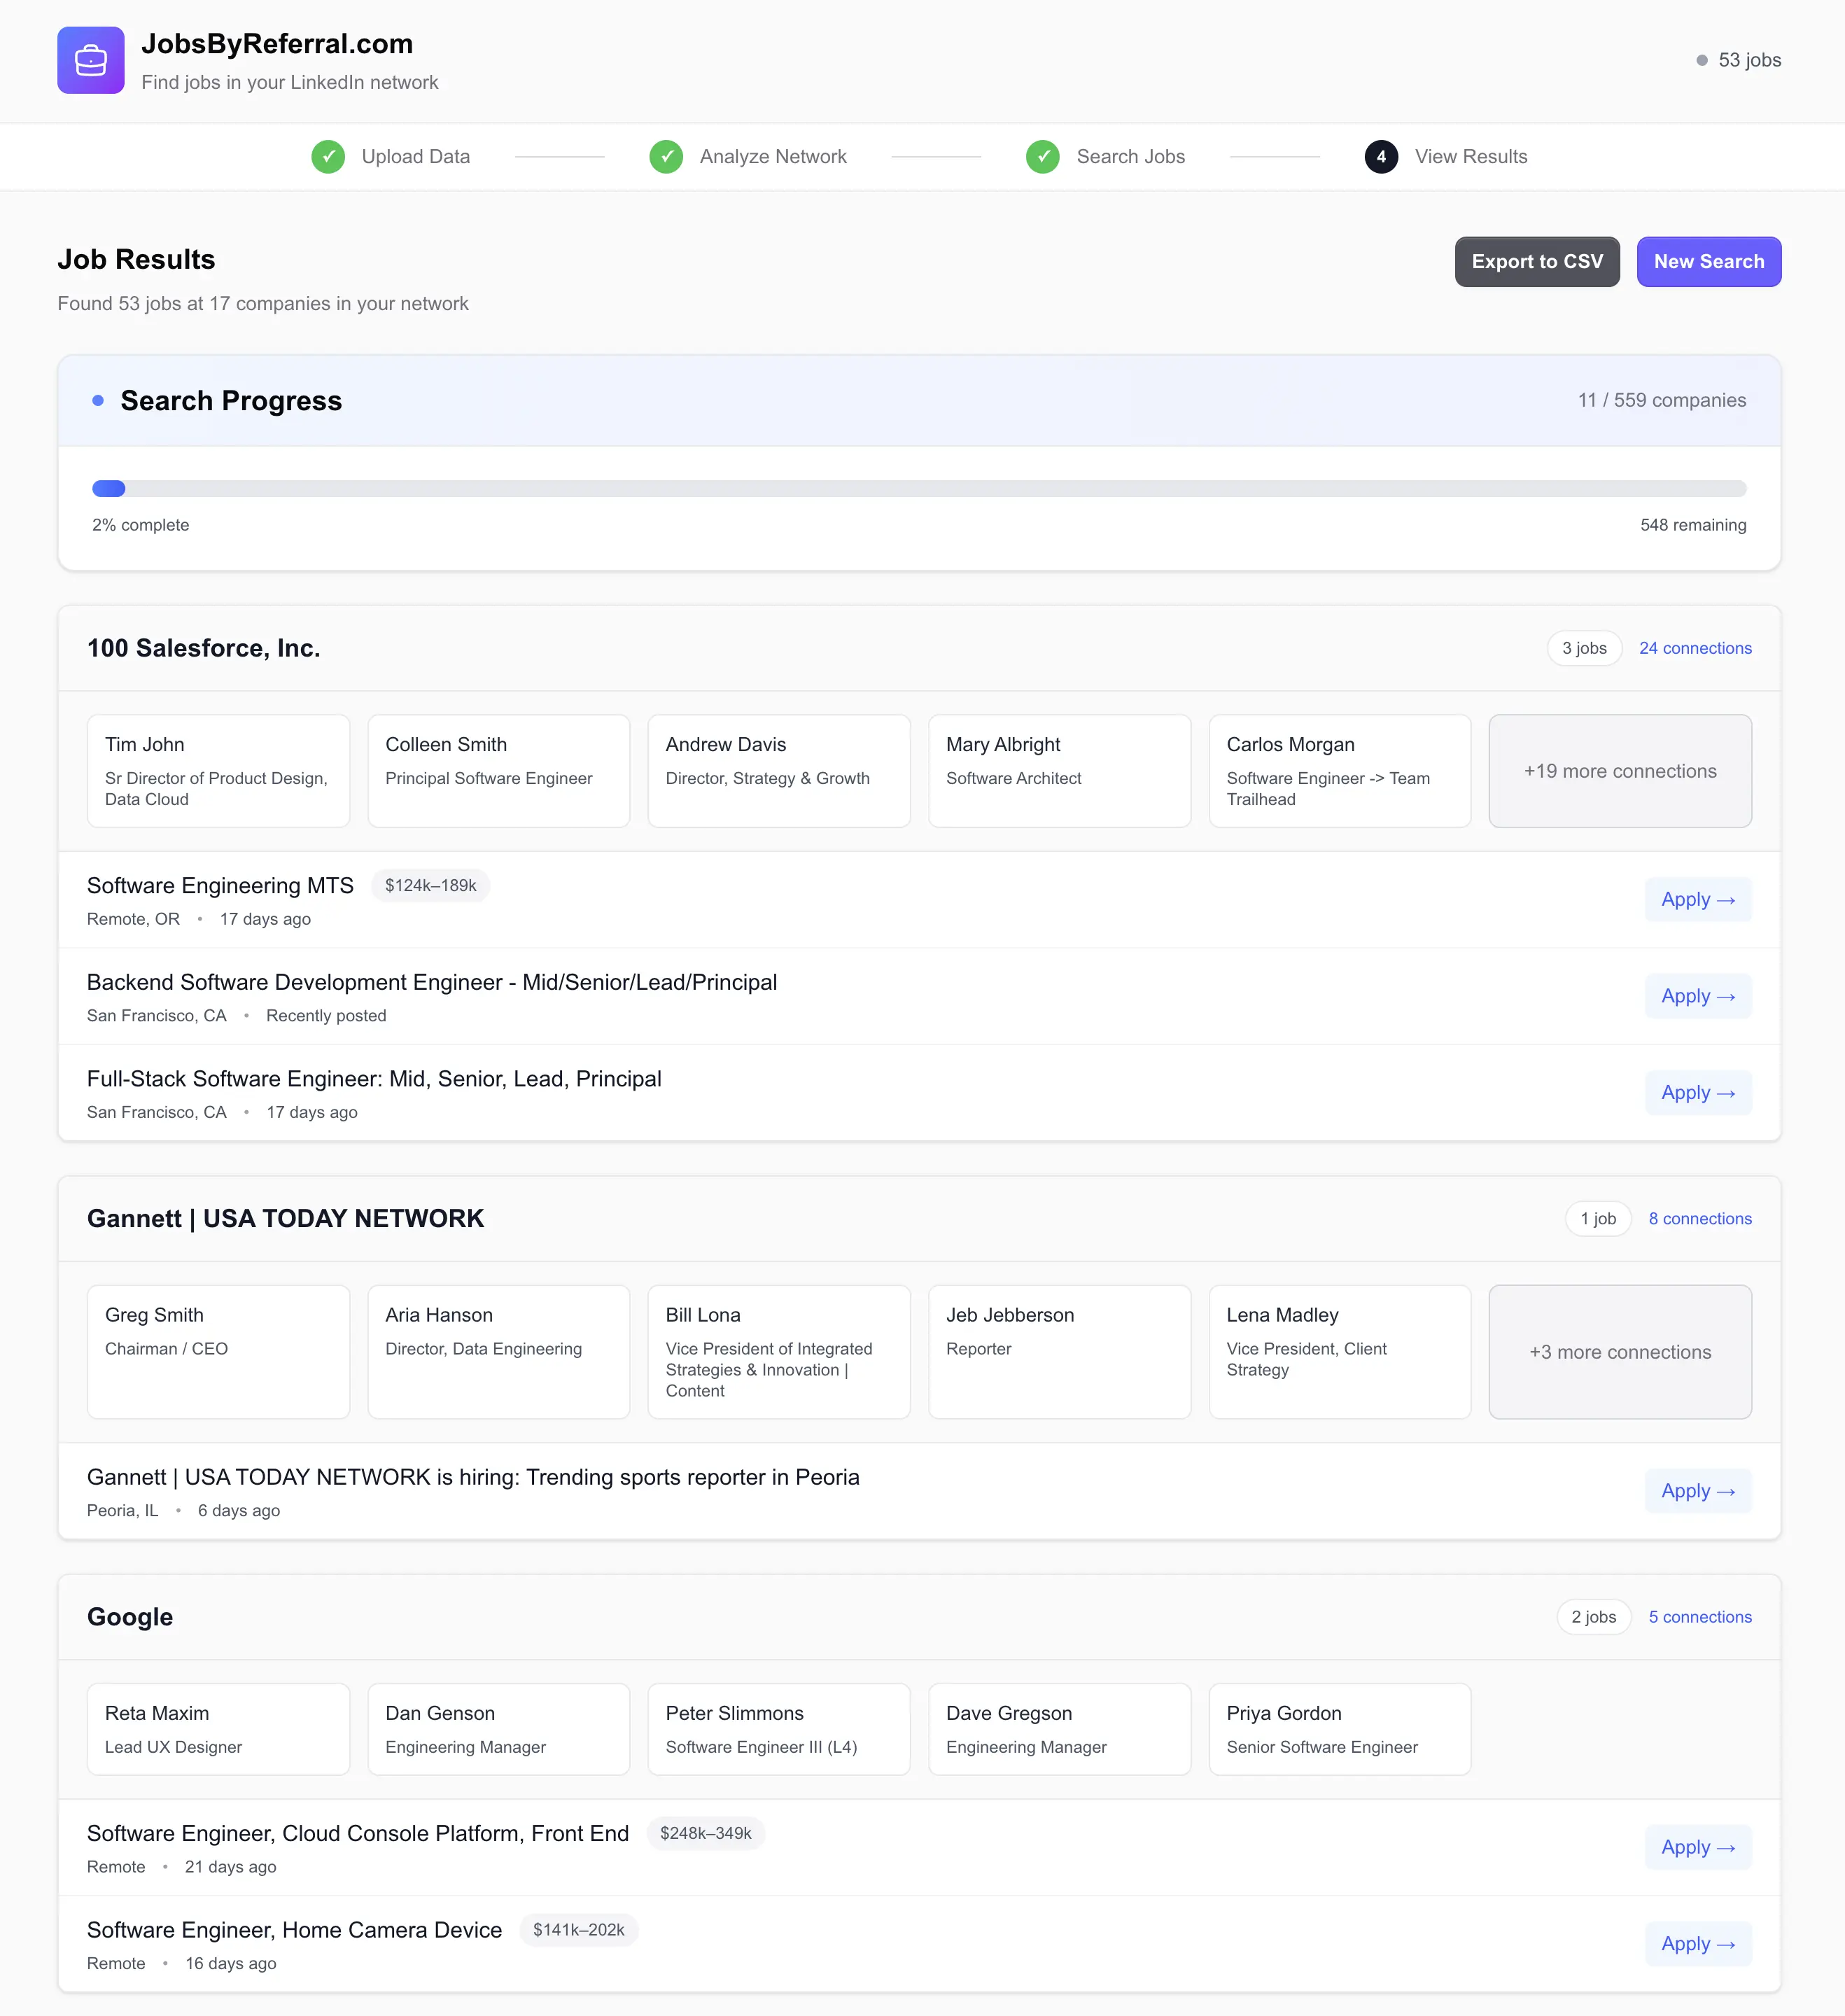The image size is (1845, 2016).
Task: Click the Analyze Network green checkmark icon
Action: 666,157
